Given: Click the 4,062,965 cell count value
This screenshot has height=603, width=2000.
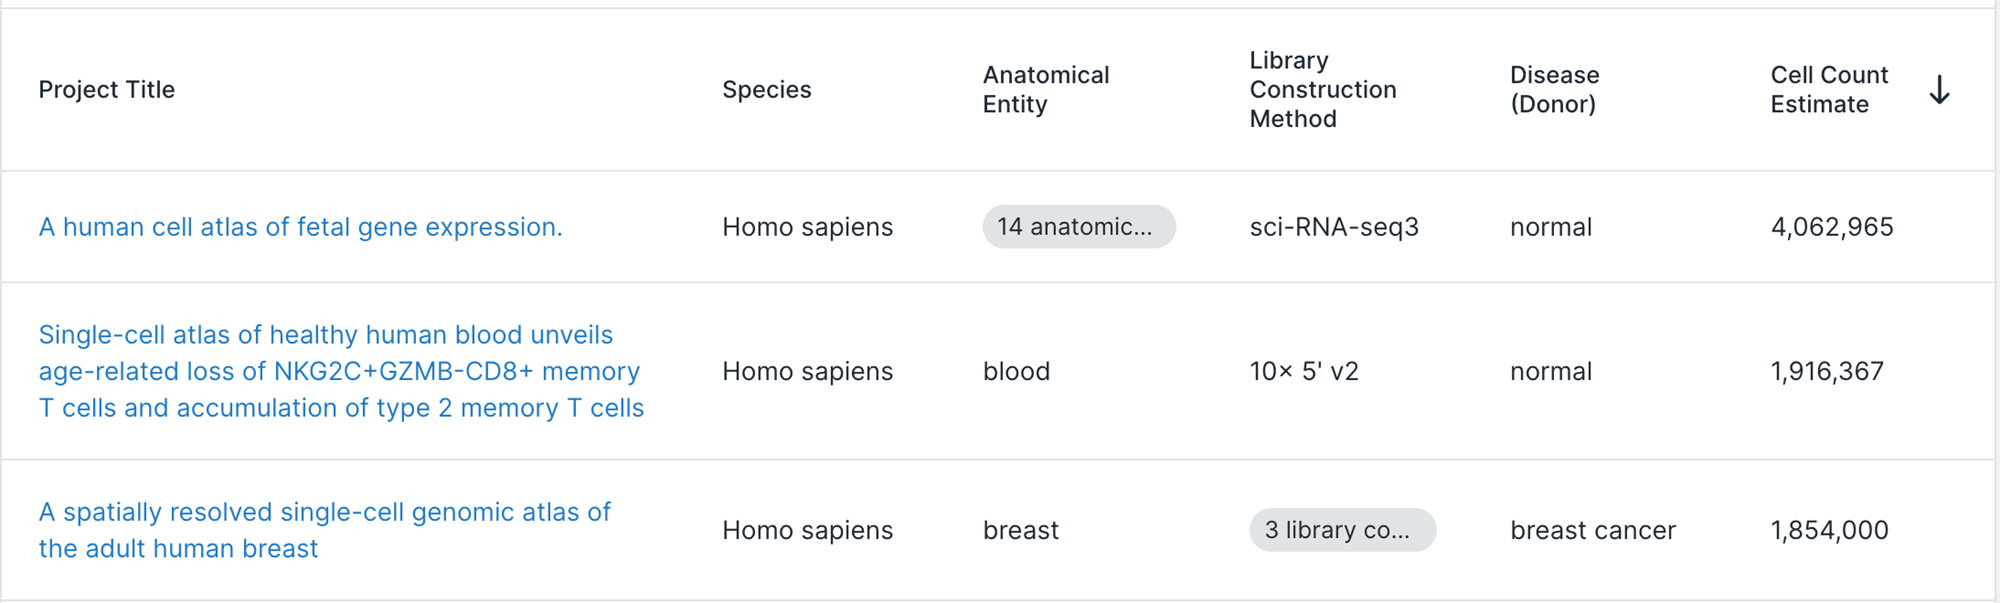Looking at the screenshot, I should (1831, 227).
